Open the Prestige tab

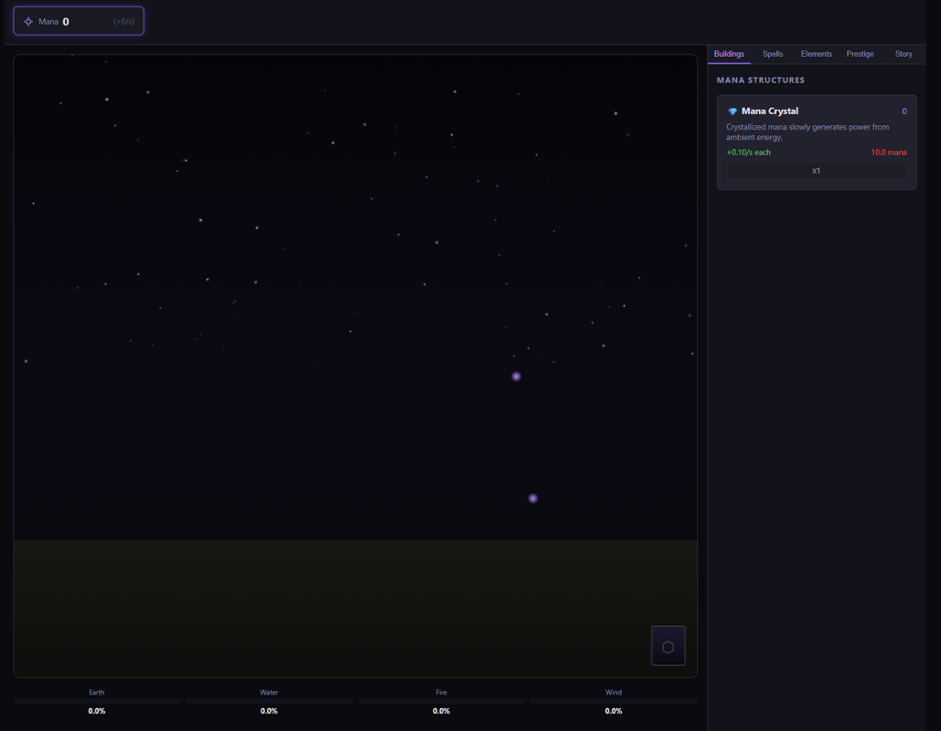tap(860, 54)
